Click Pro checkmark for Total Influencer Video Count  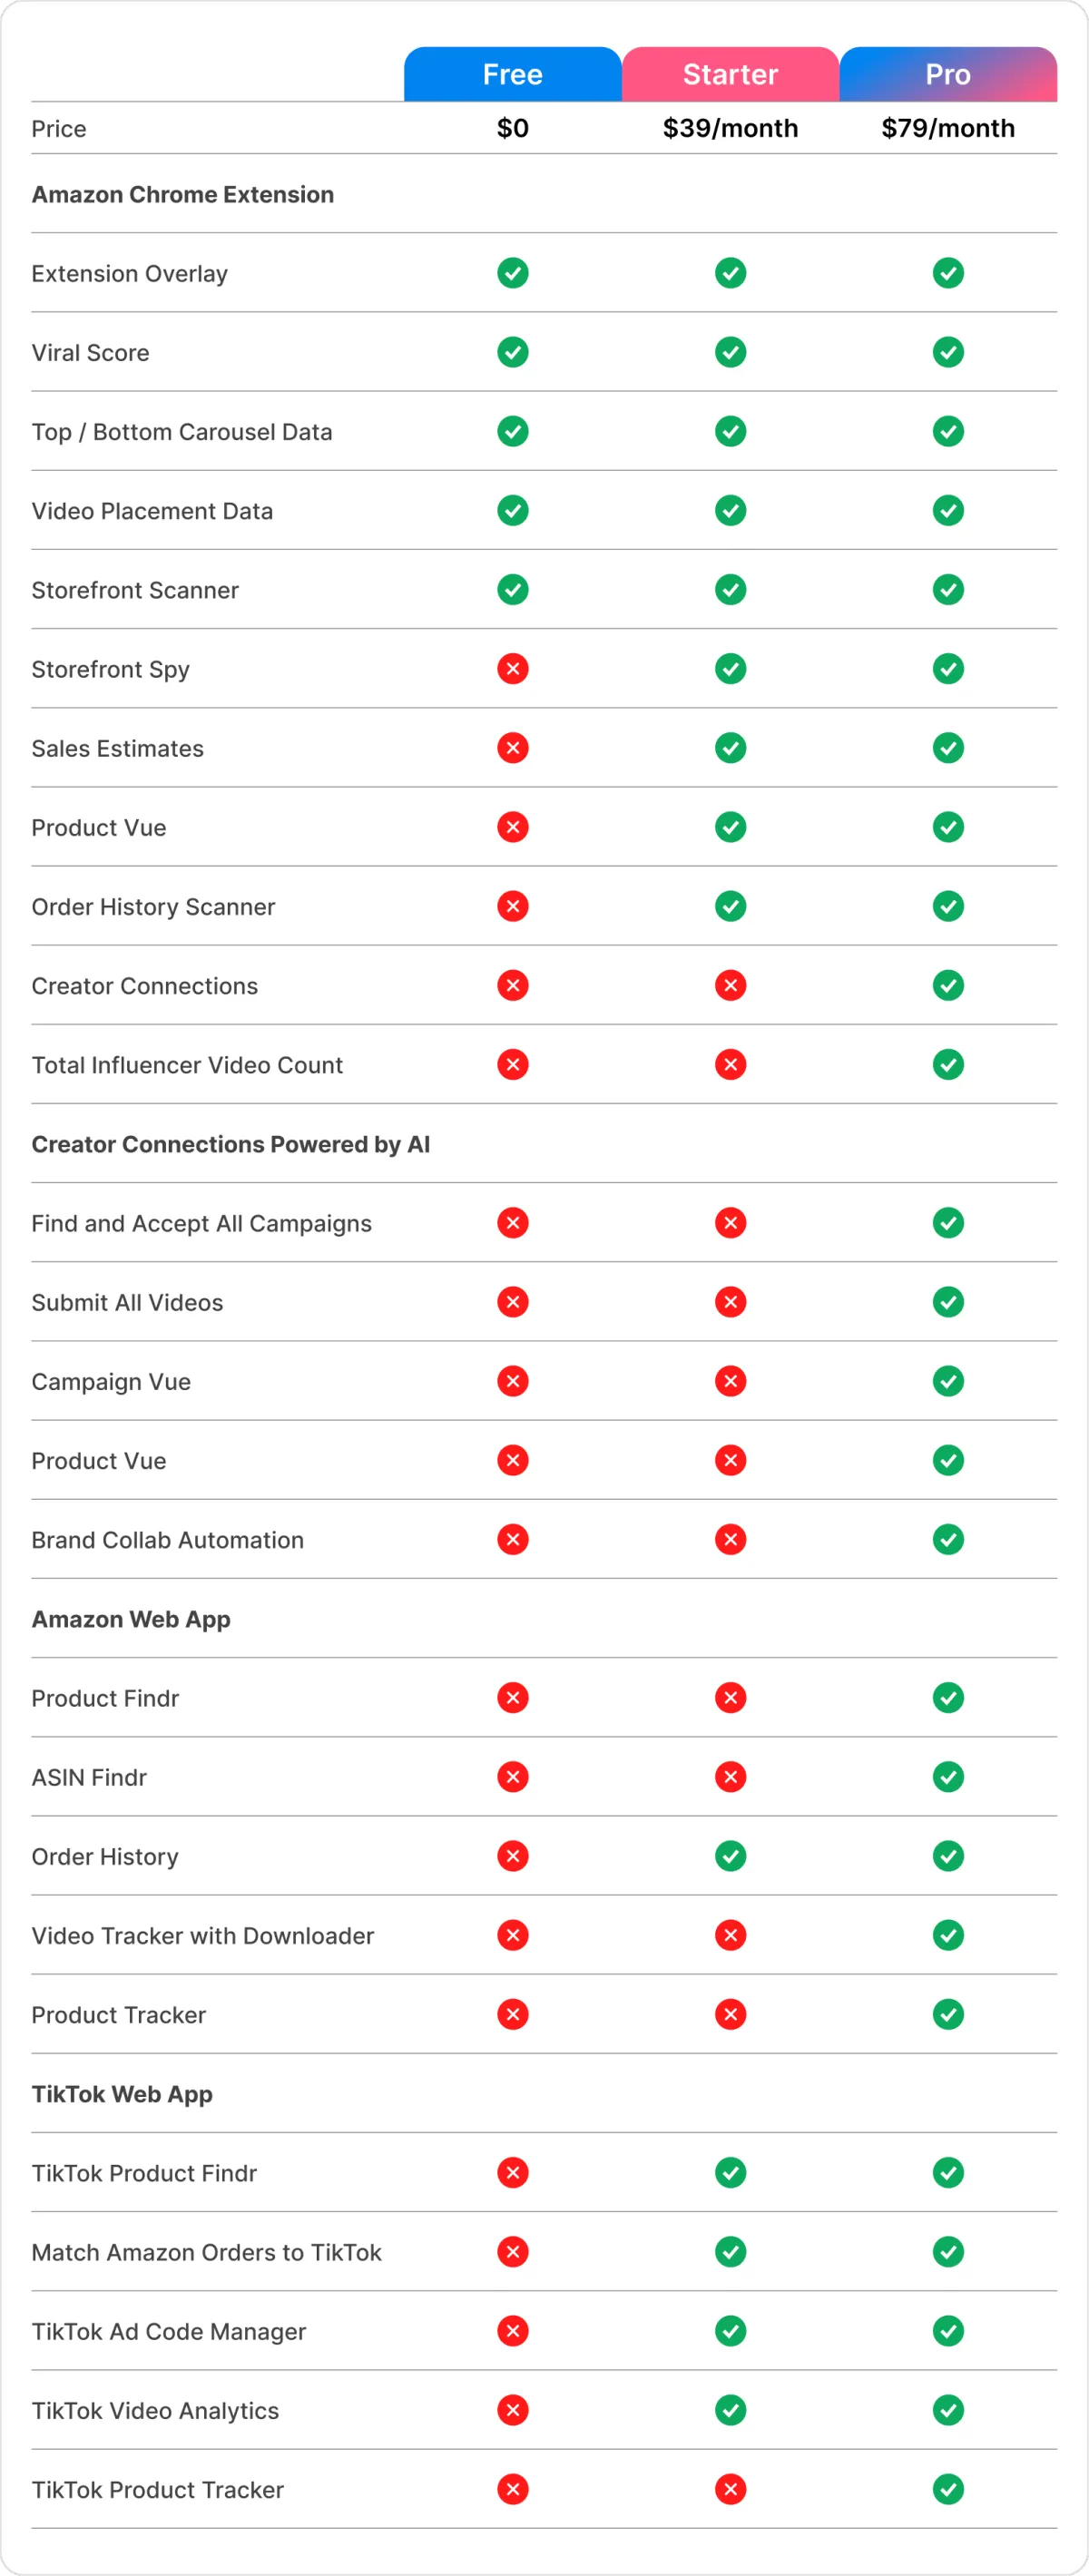[x=948, y=1065]
